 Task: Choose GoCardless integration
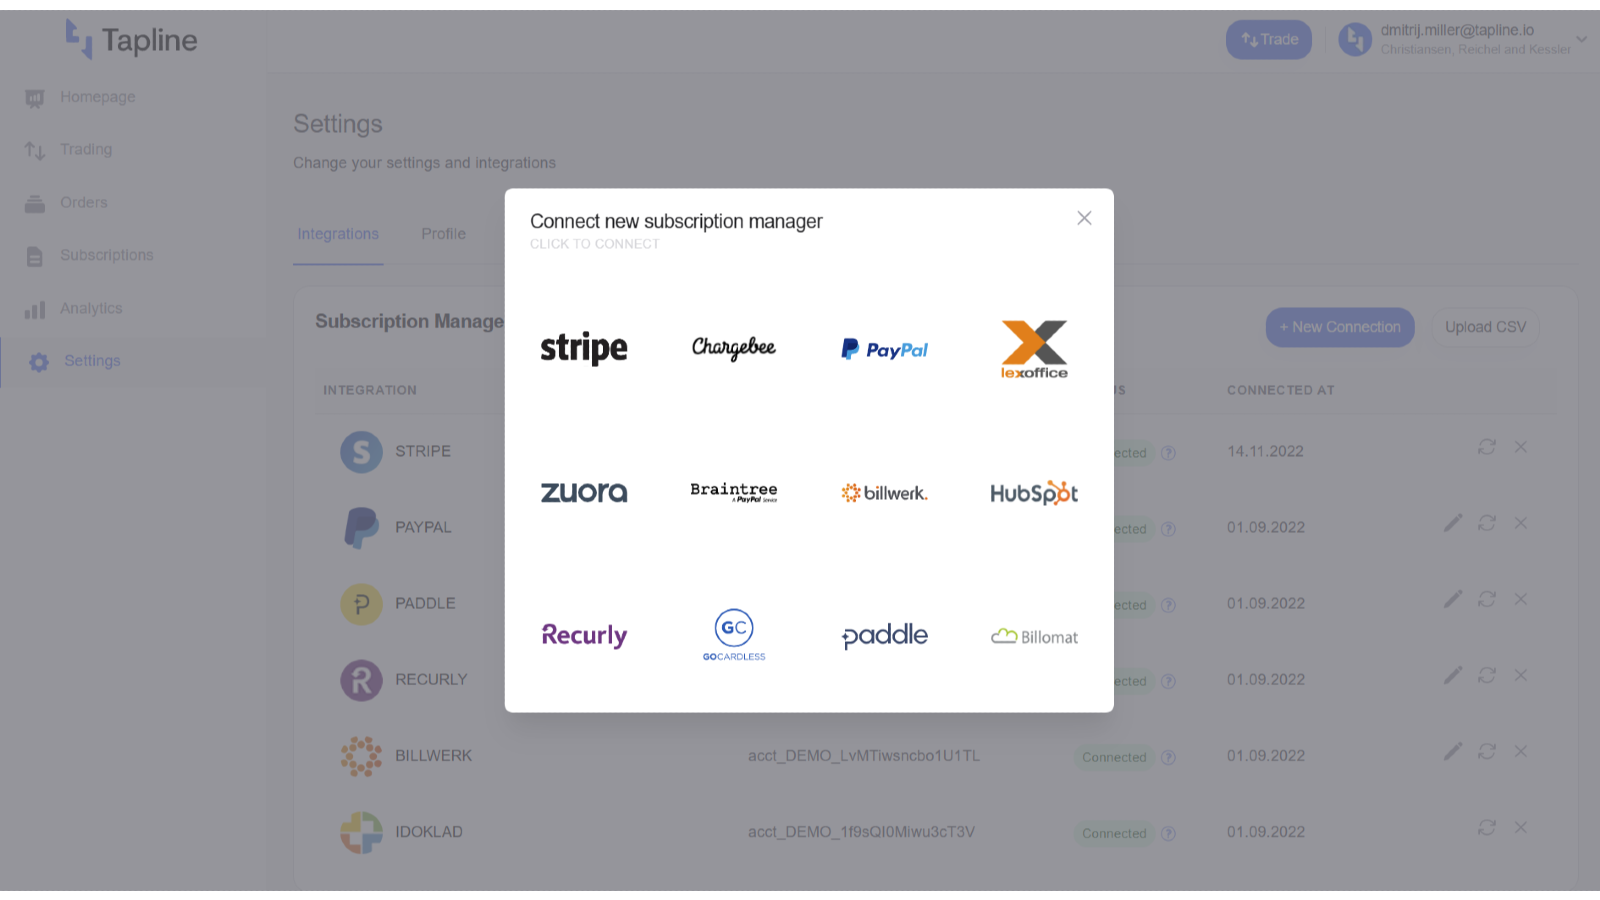[x=734, y=635]
